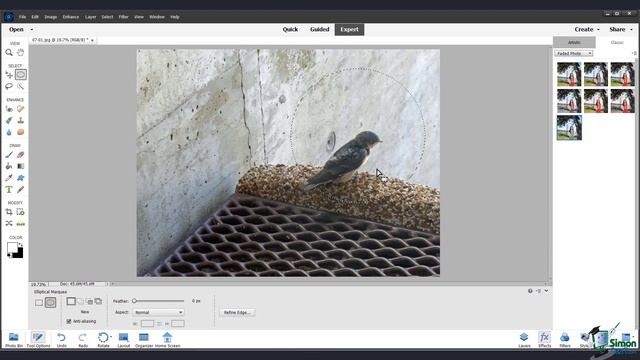Select the Move tool
The height and width of the screenshot is (360, 640).
point(9,75)
